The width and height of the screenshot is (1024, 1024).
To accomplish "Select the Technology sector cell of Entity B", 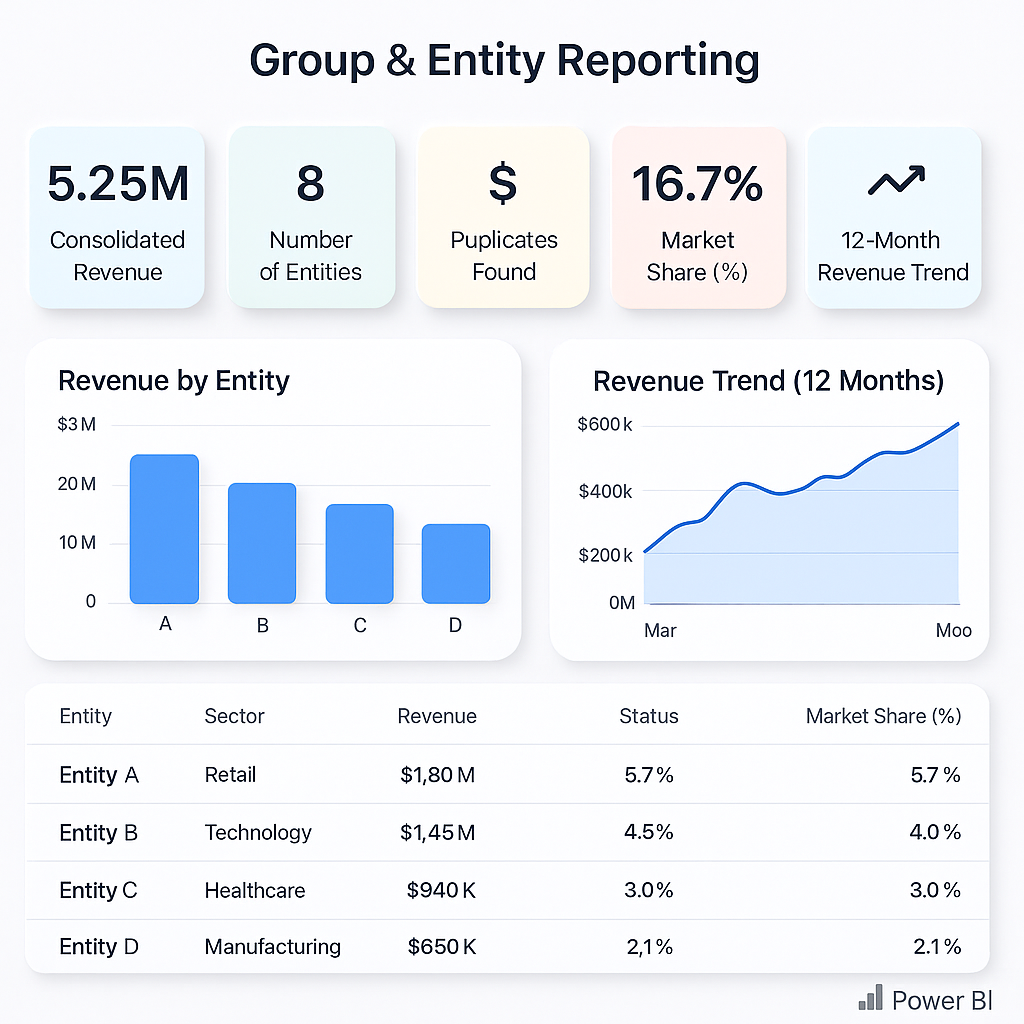I will 258,833.
